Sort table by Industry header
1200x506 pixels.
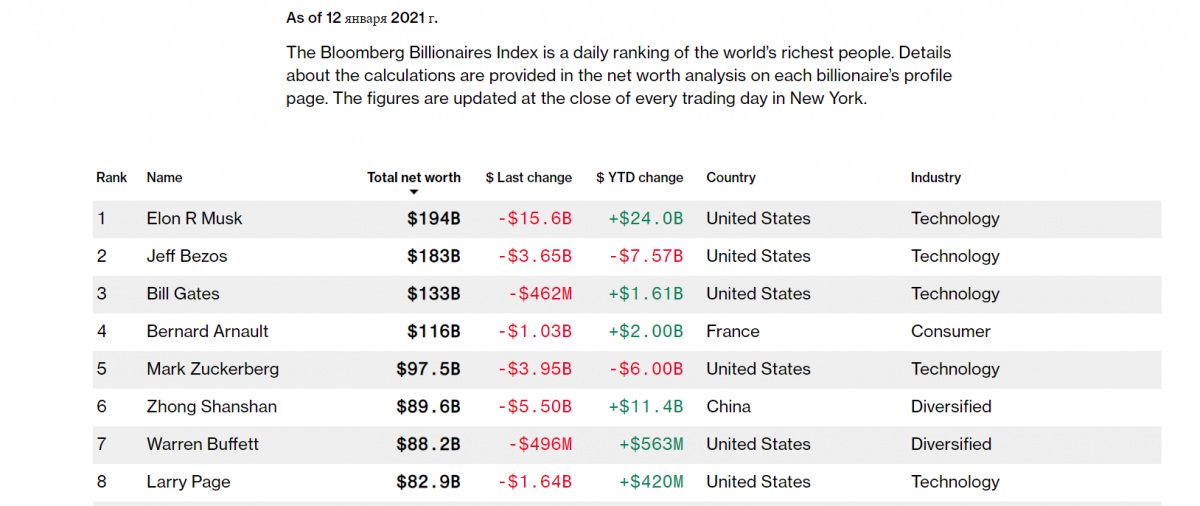click(x=935, y=177)
